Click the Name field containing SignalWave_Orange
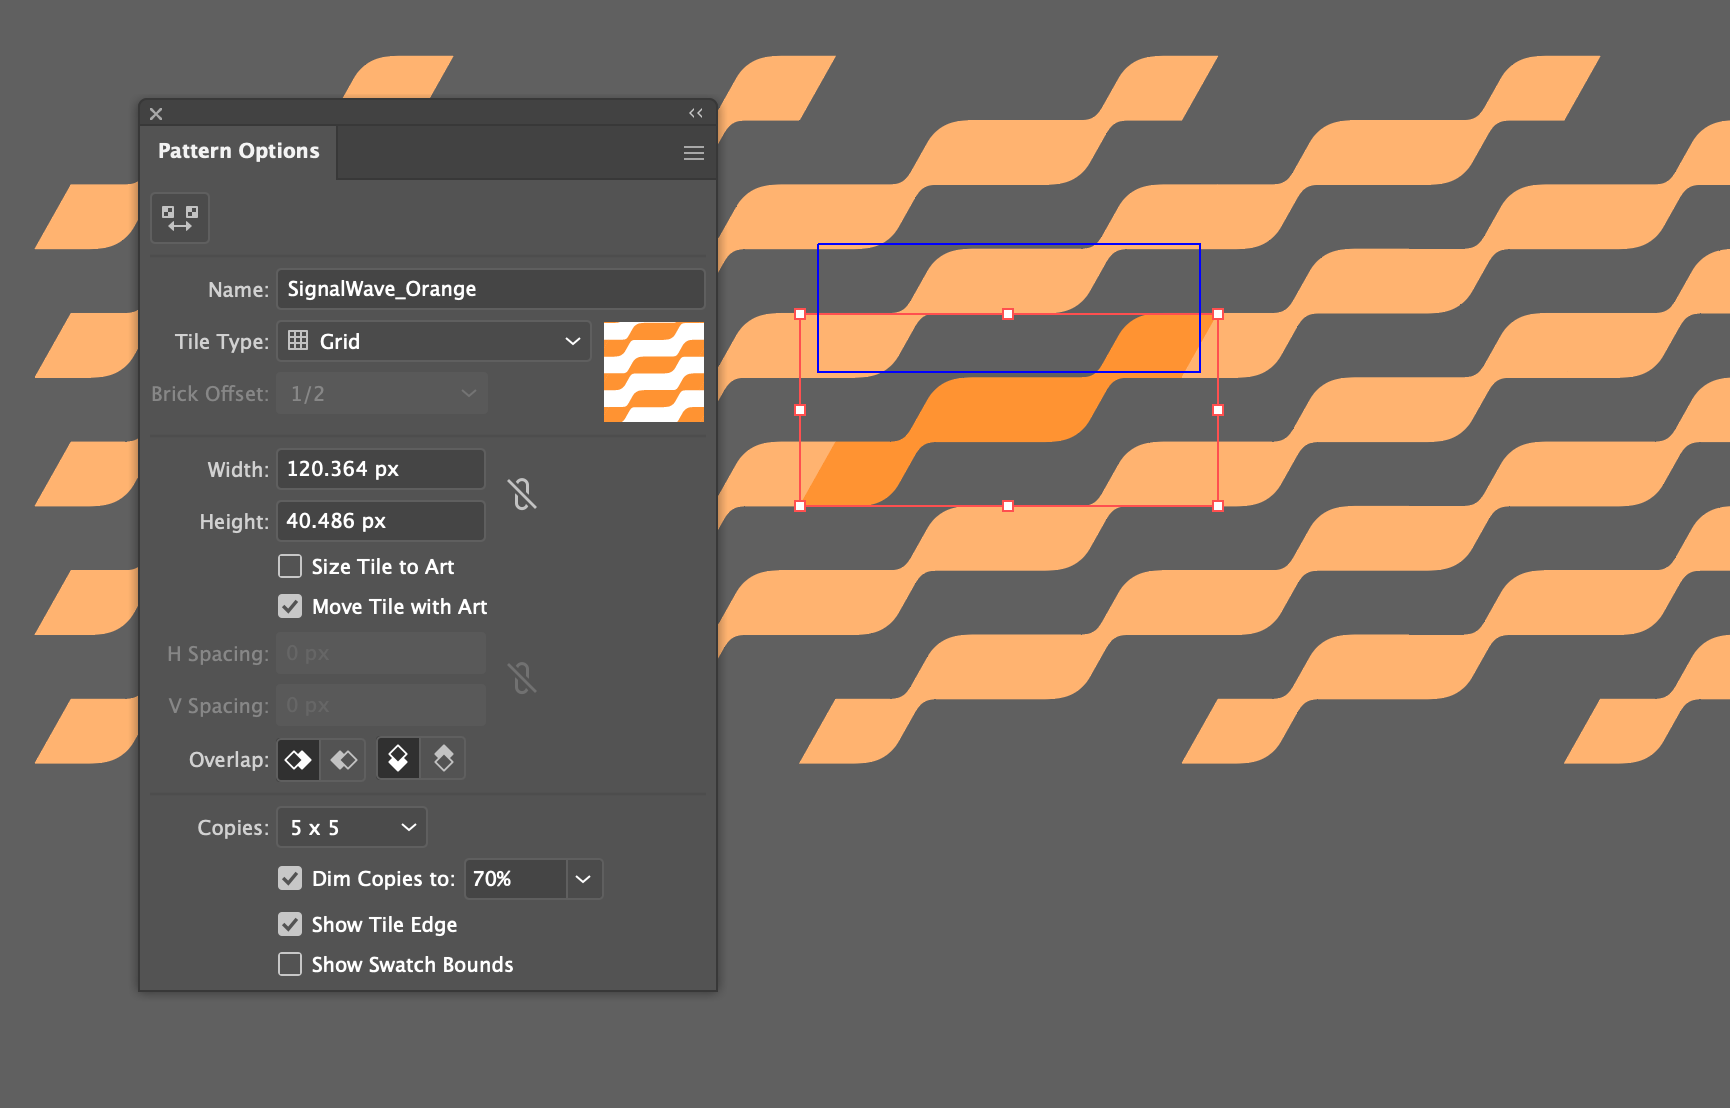Screen dimensions: 1730x1108 [490, 288]
